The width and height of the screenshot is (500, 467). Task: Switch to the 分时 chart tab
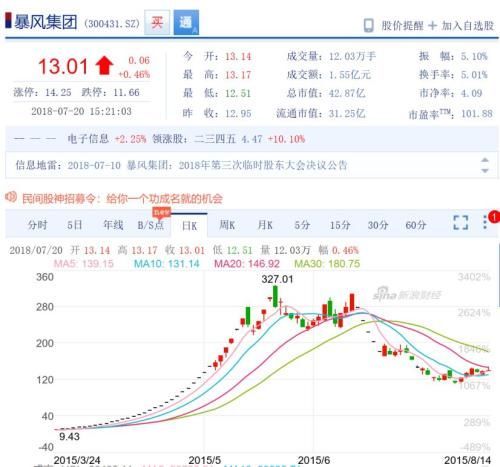pos(37,225)
